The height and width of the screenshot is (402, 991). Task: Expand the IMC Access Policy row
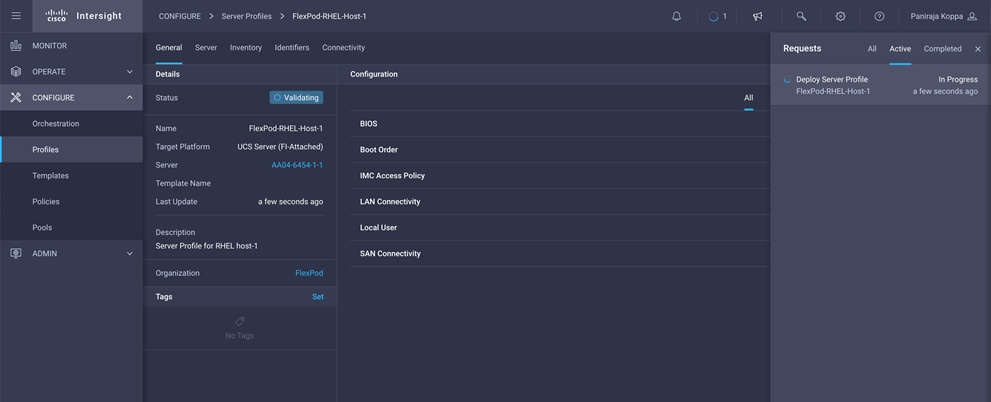click(x=560, y=176)
